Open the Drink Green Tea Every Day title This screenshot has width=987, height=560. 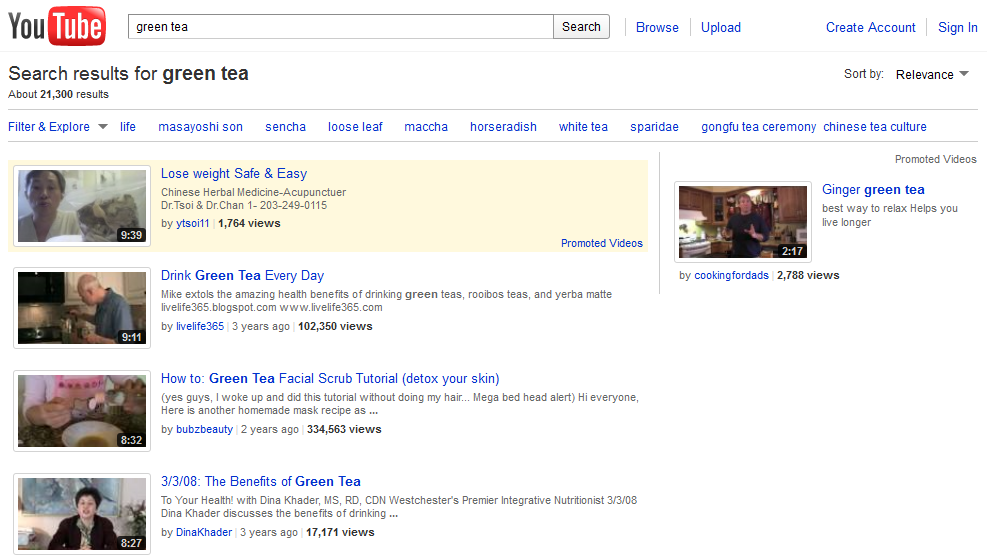pyautogui.click(x=242, y=276)
